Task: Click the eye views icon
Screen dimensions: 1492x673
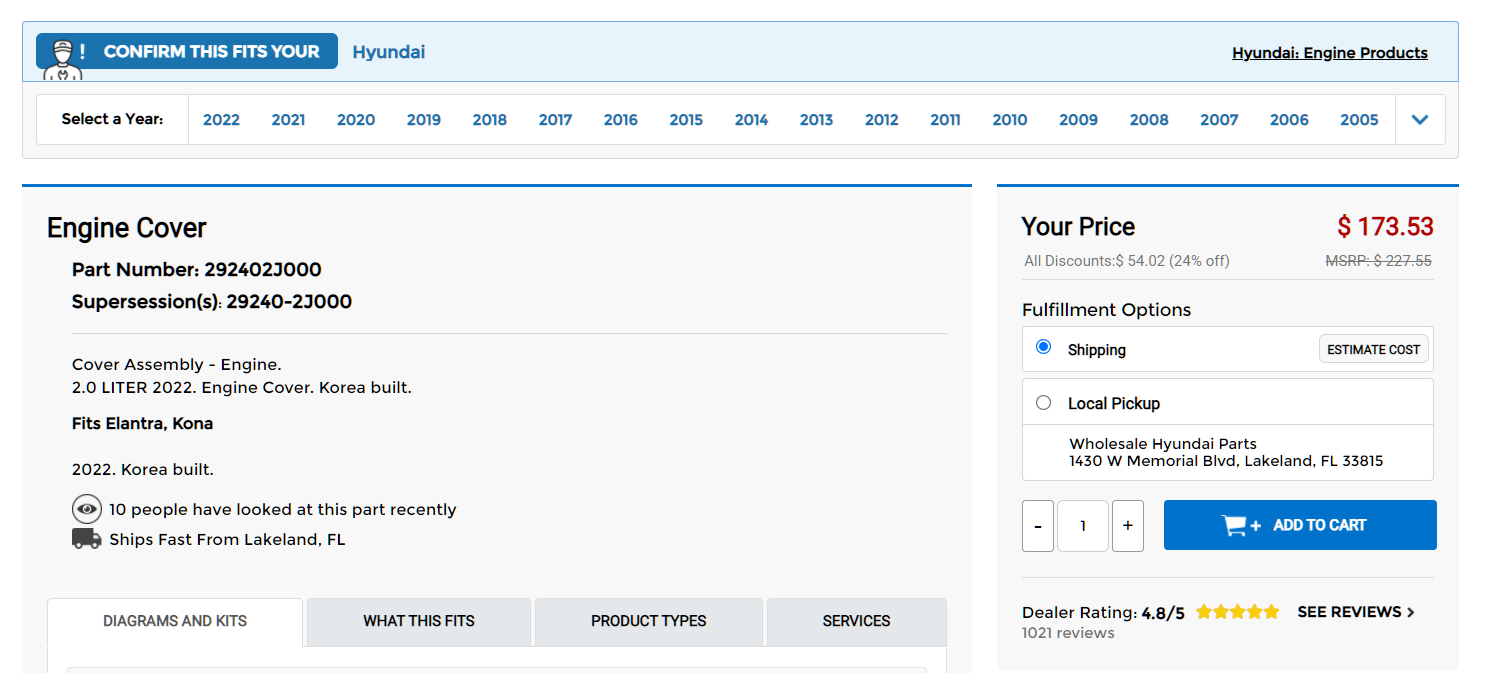Action: pyautogui.click(x=87, y=509)
